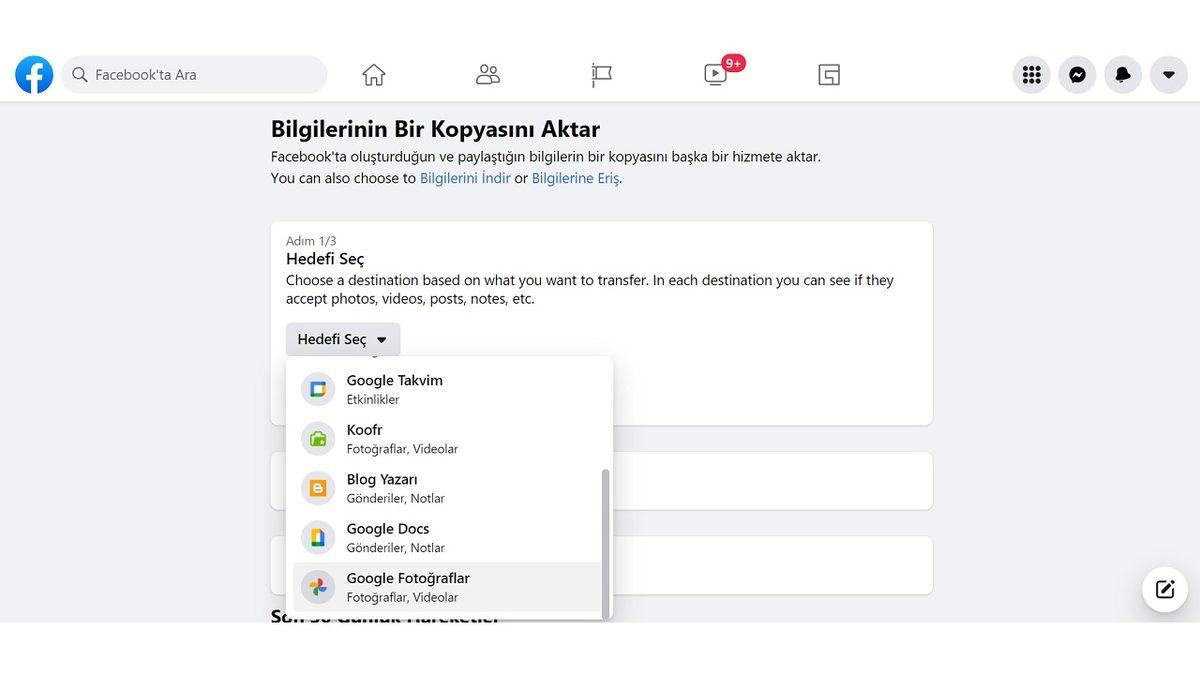
Task: Click the Bilgilerine Eriş link
Action: 575,177
